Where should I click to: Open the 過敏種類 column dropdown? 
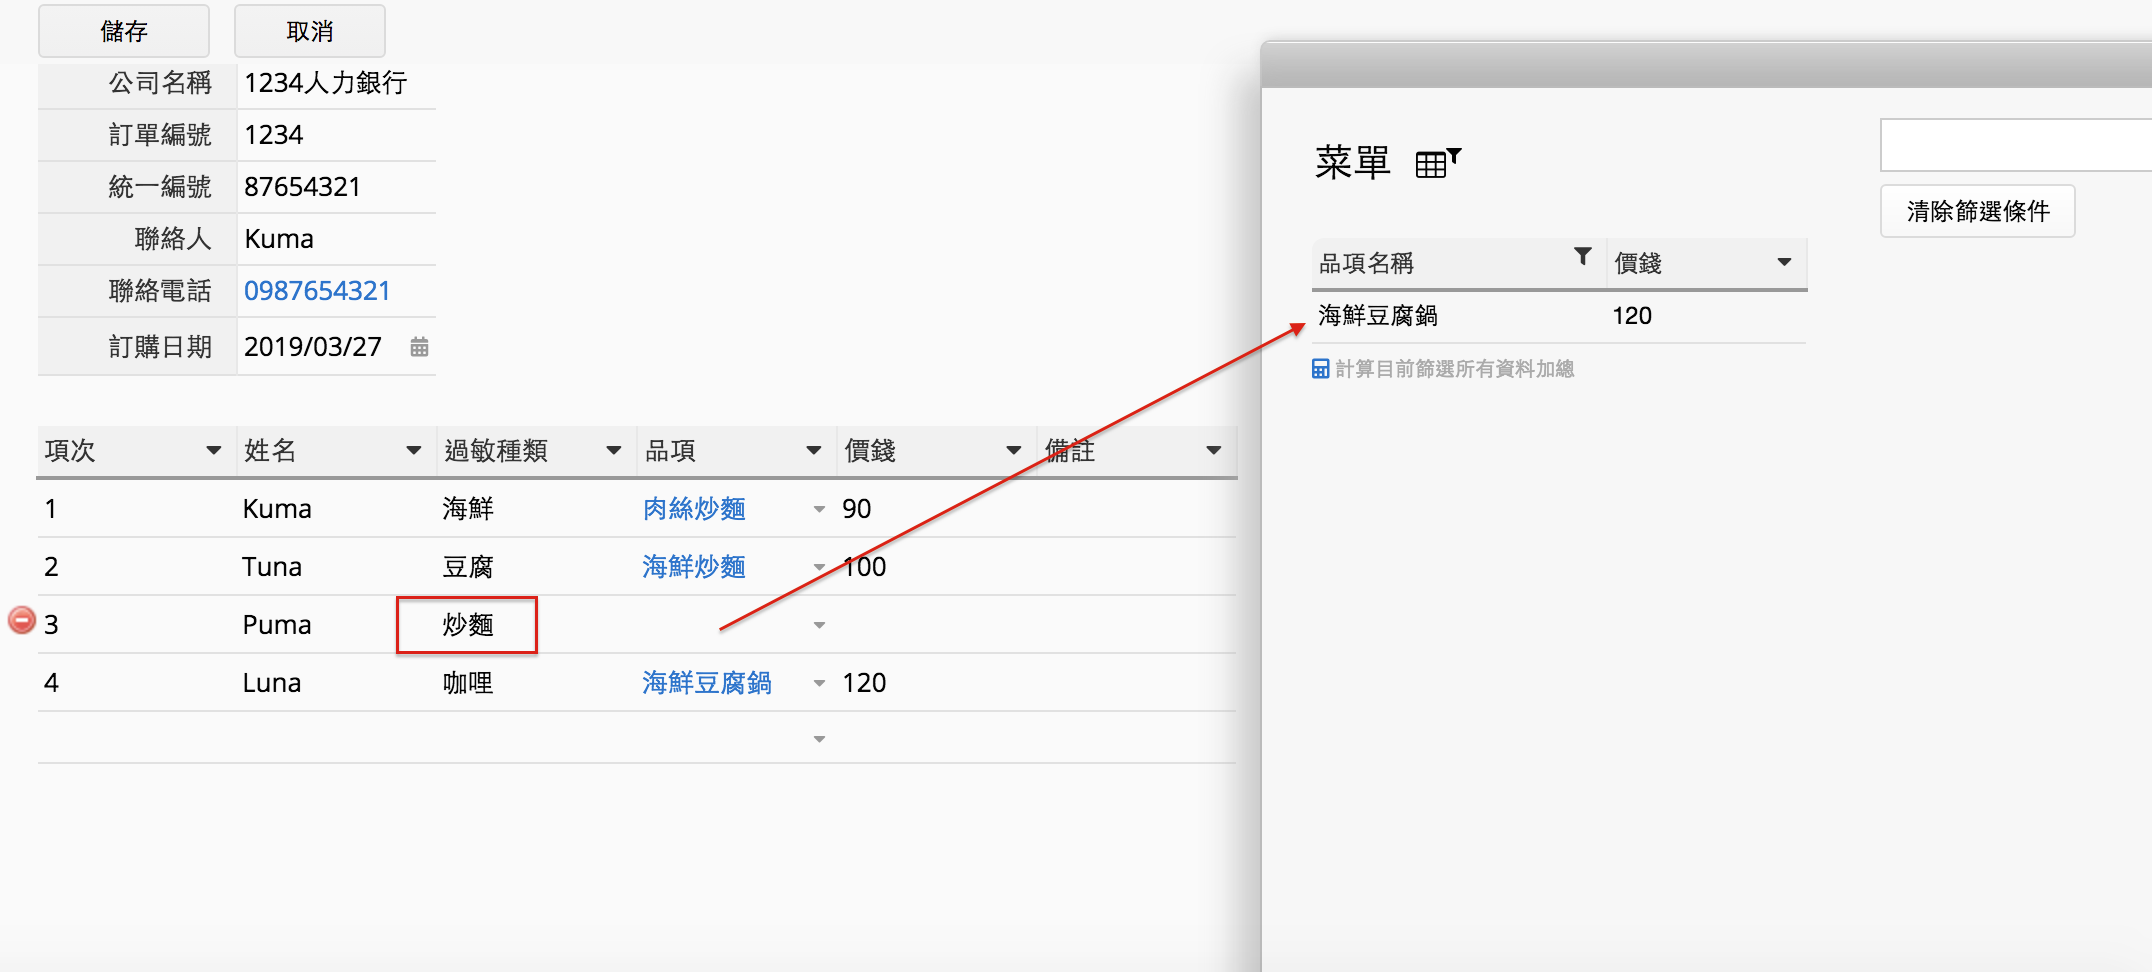click(x=613, y=451)
